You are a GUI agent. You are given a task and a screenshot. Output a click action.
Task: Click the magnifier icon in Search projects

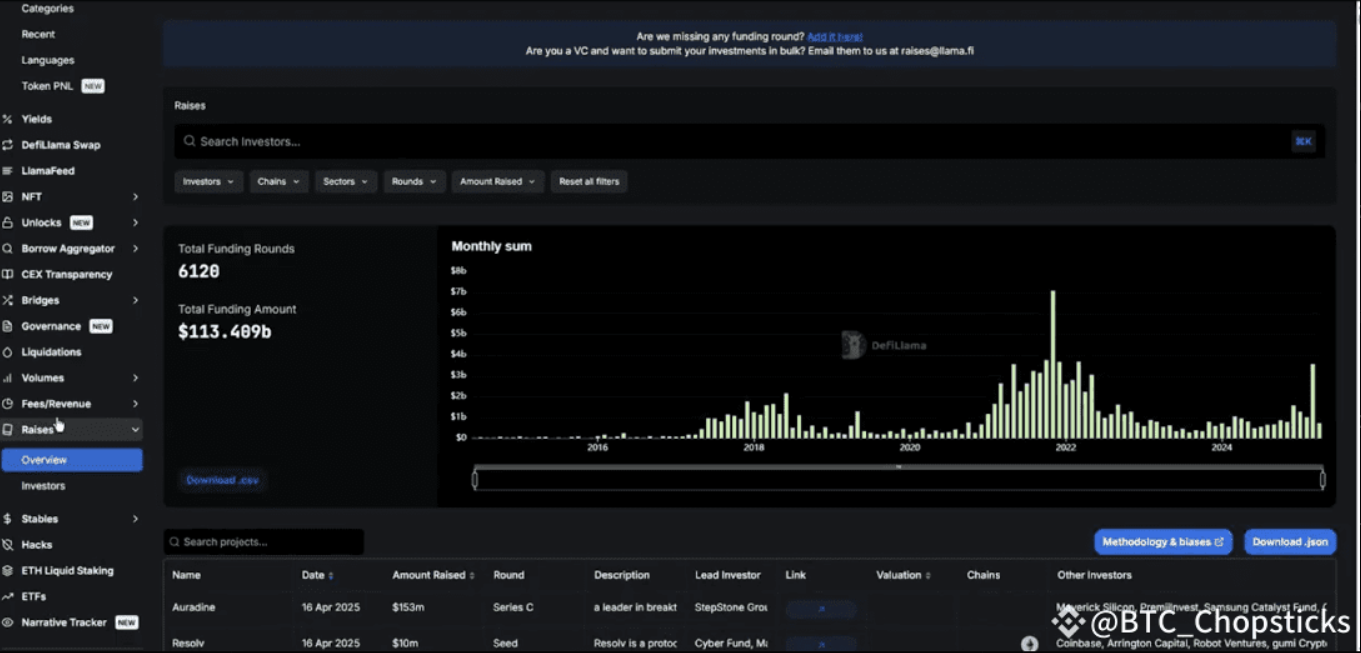click(175, 542)
